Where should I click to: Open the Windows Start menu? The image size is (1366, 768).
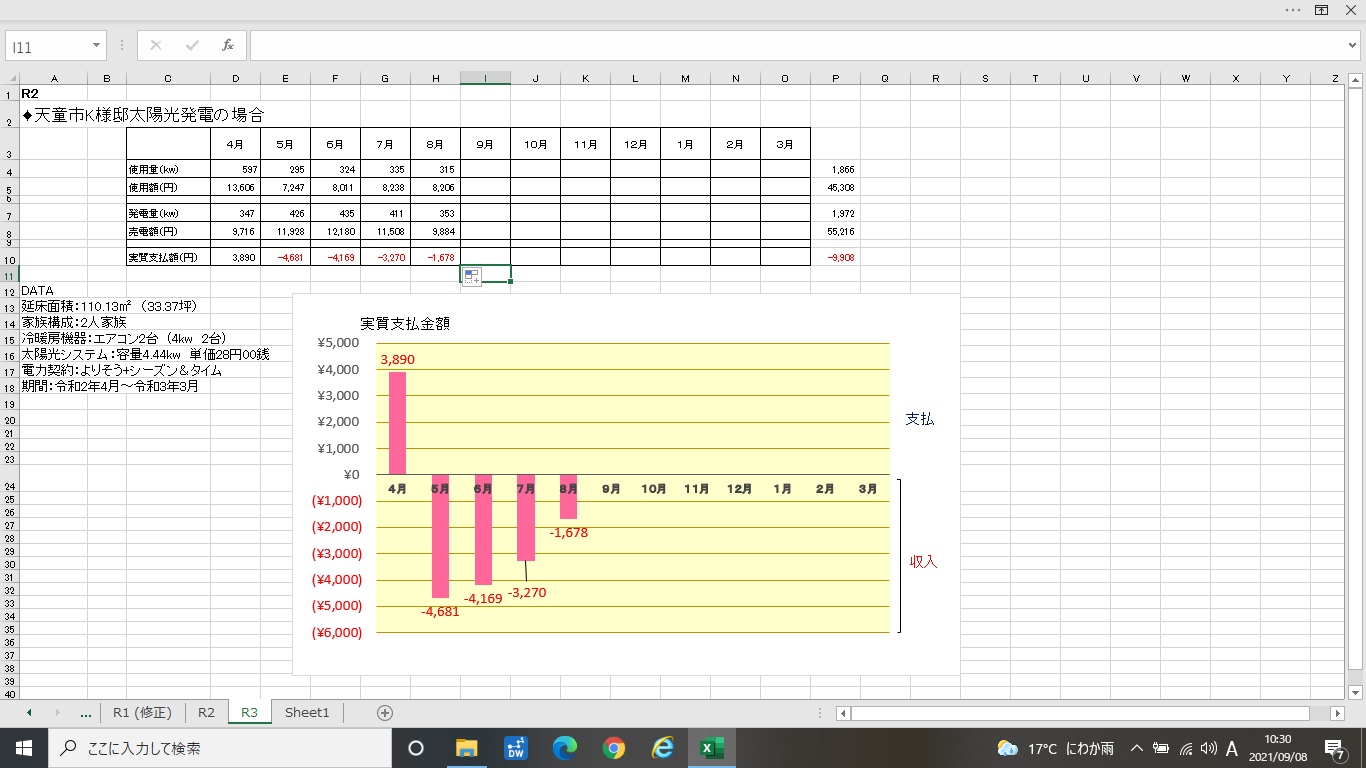point(23,748)
